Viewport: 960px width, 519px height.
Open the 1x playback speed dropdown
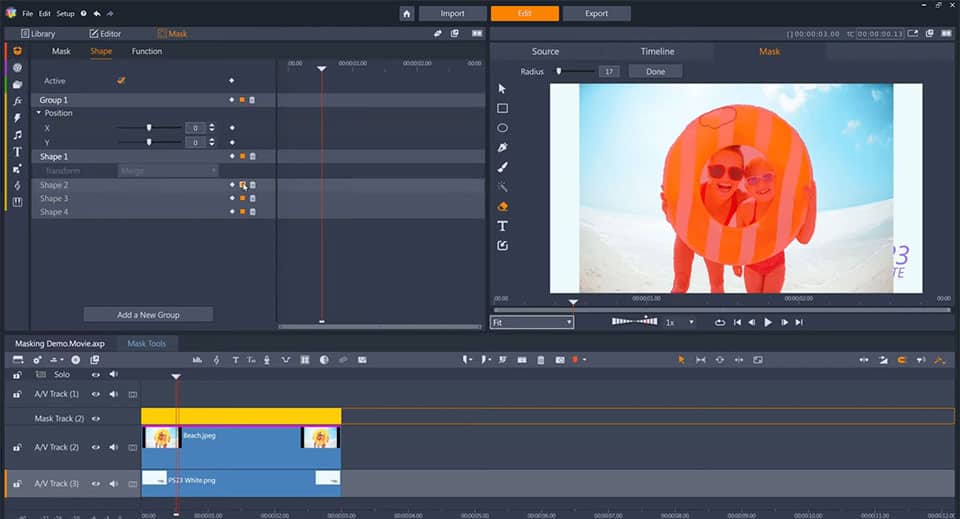(x=680, y=322)
